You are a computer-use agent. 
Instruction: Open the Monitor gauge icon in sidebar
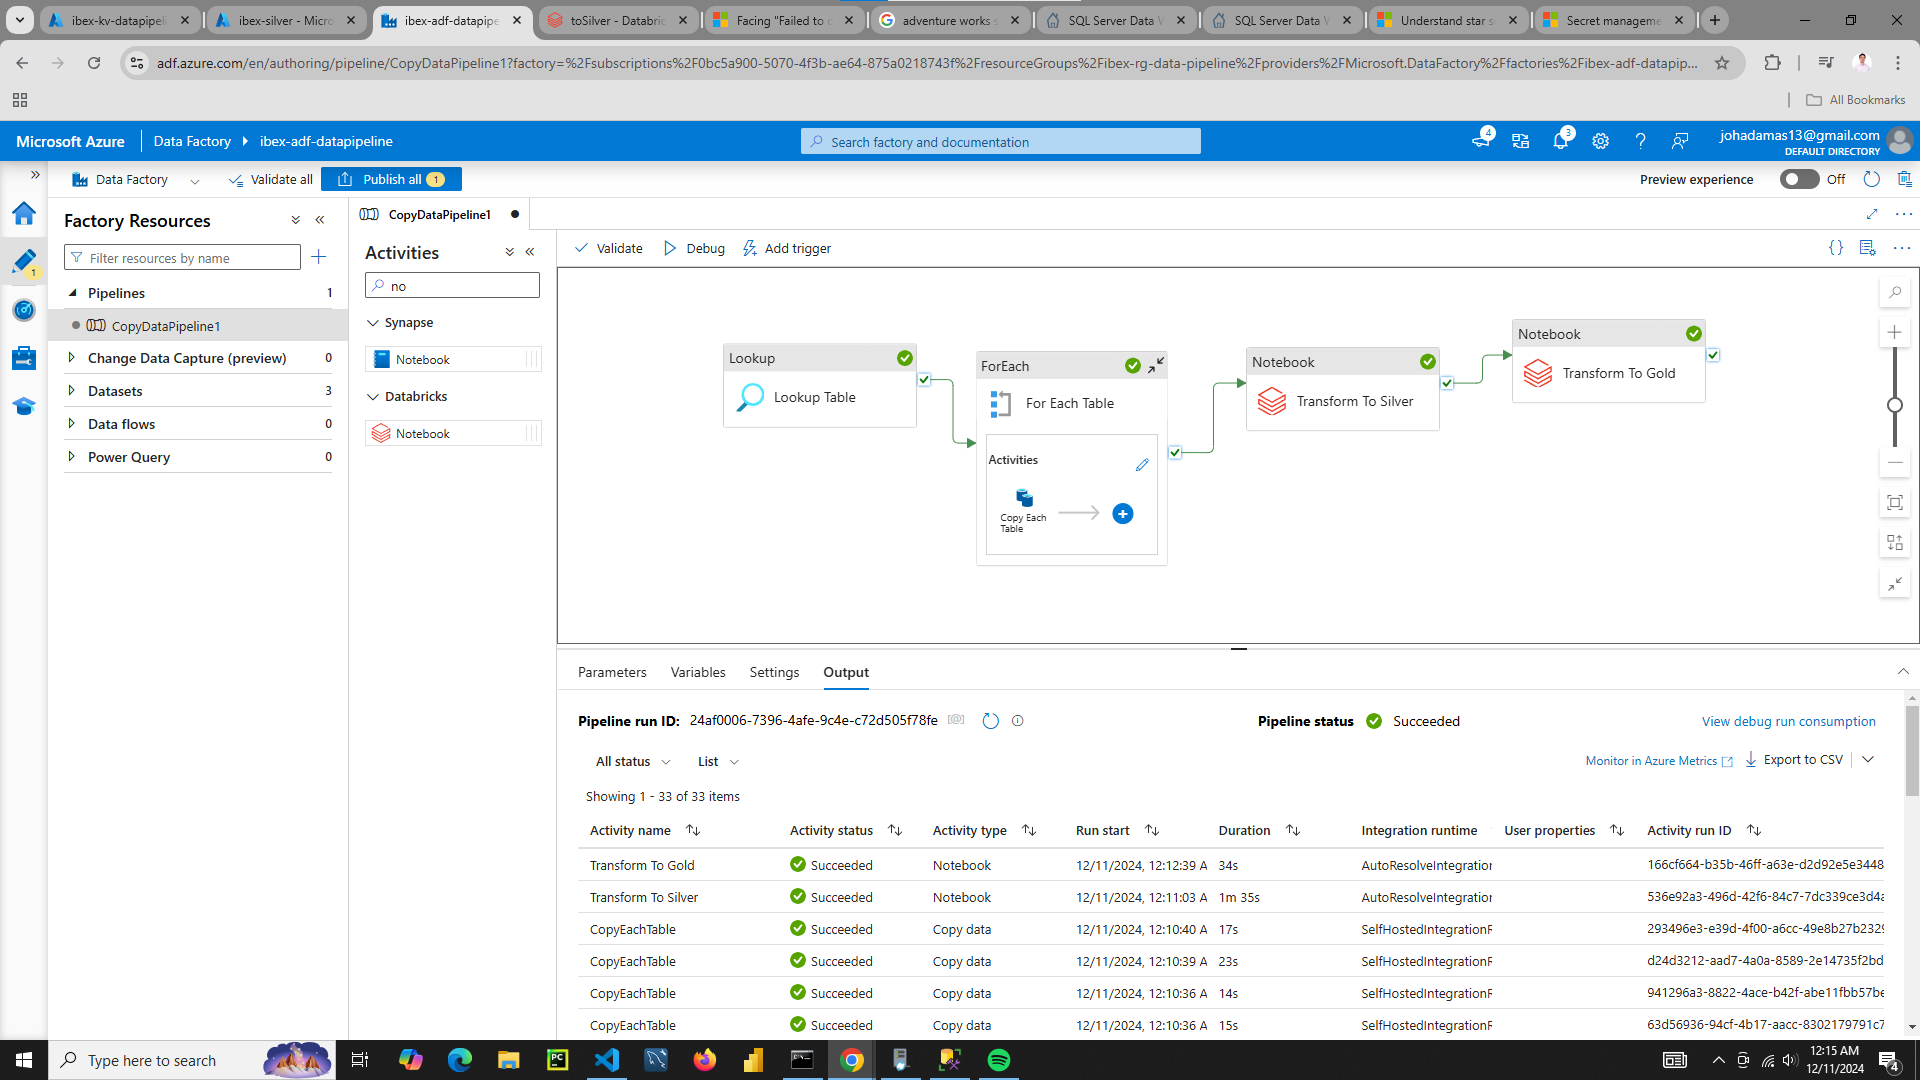click(x=24, y=310)
